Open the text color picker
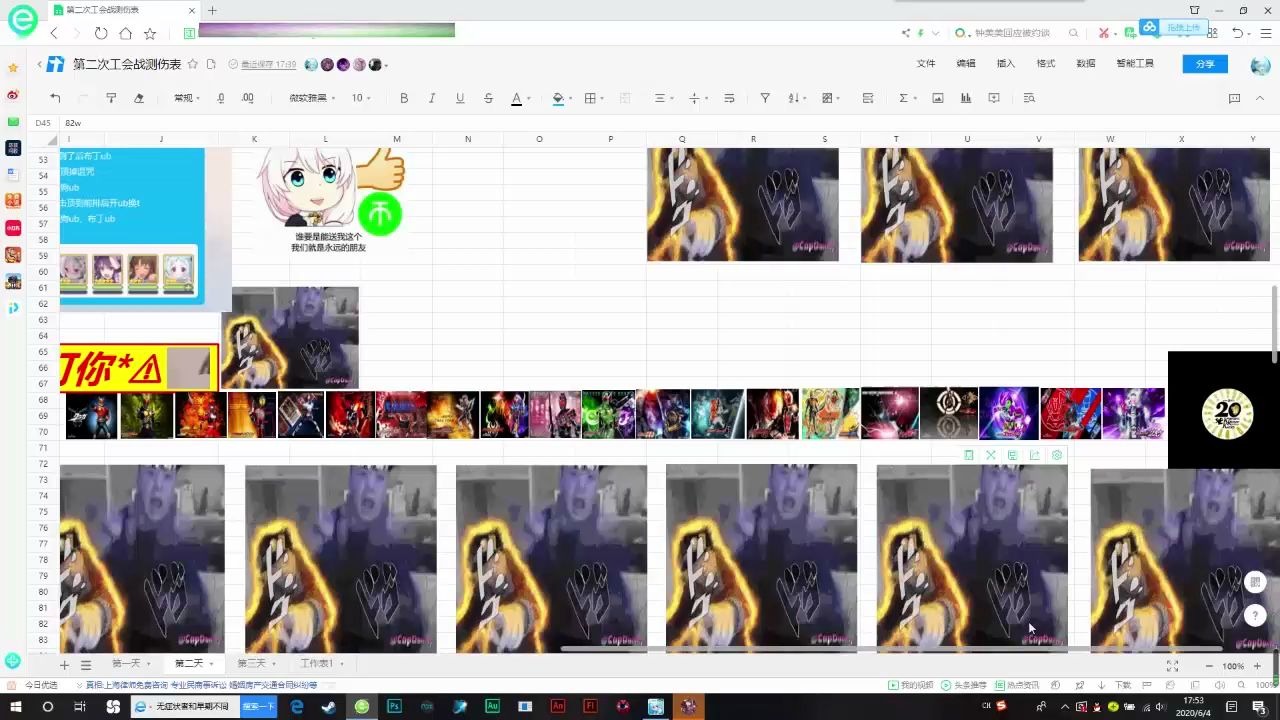 (x=516, y=98)
